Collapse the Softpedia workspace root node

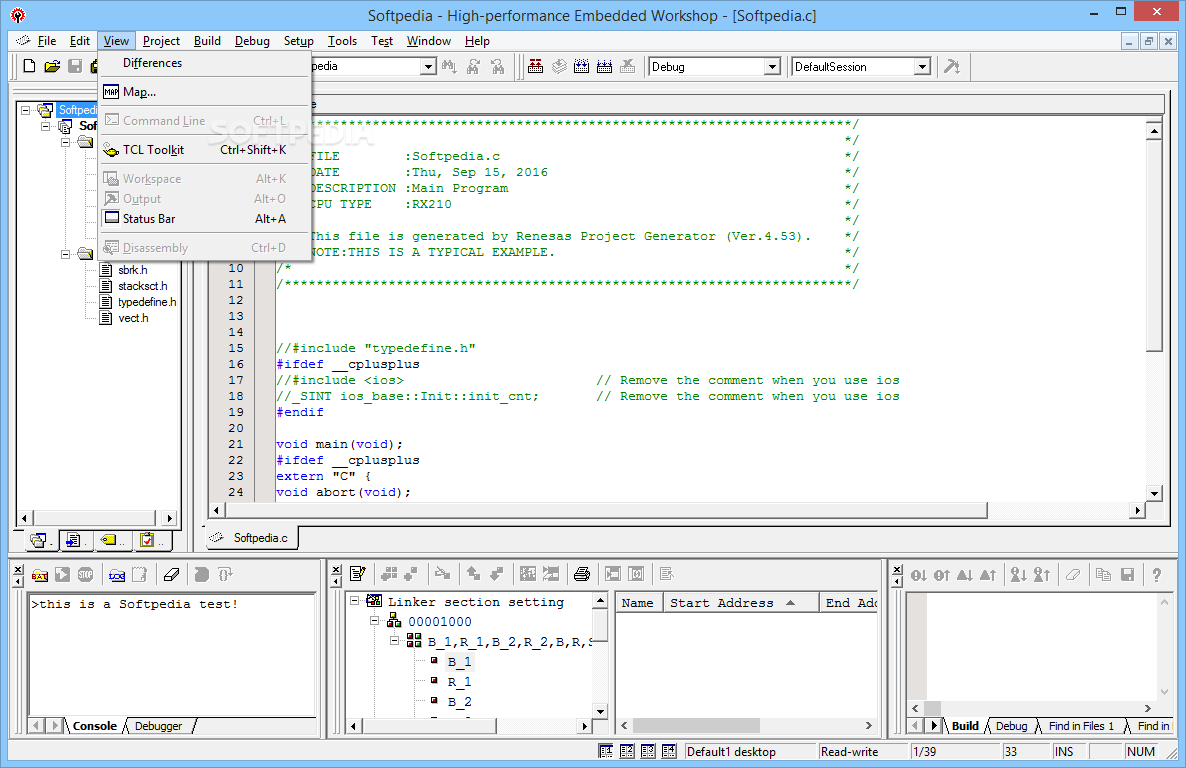(25, 110)
